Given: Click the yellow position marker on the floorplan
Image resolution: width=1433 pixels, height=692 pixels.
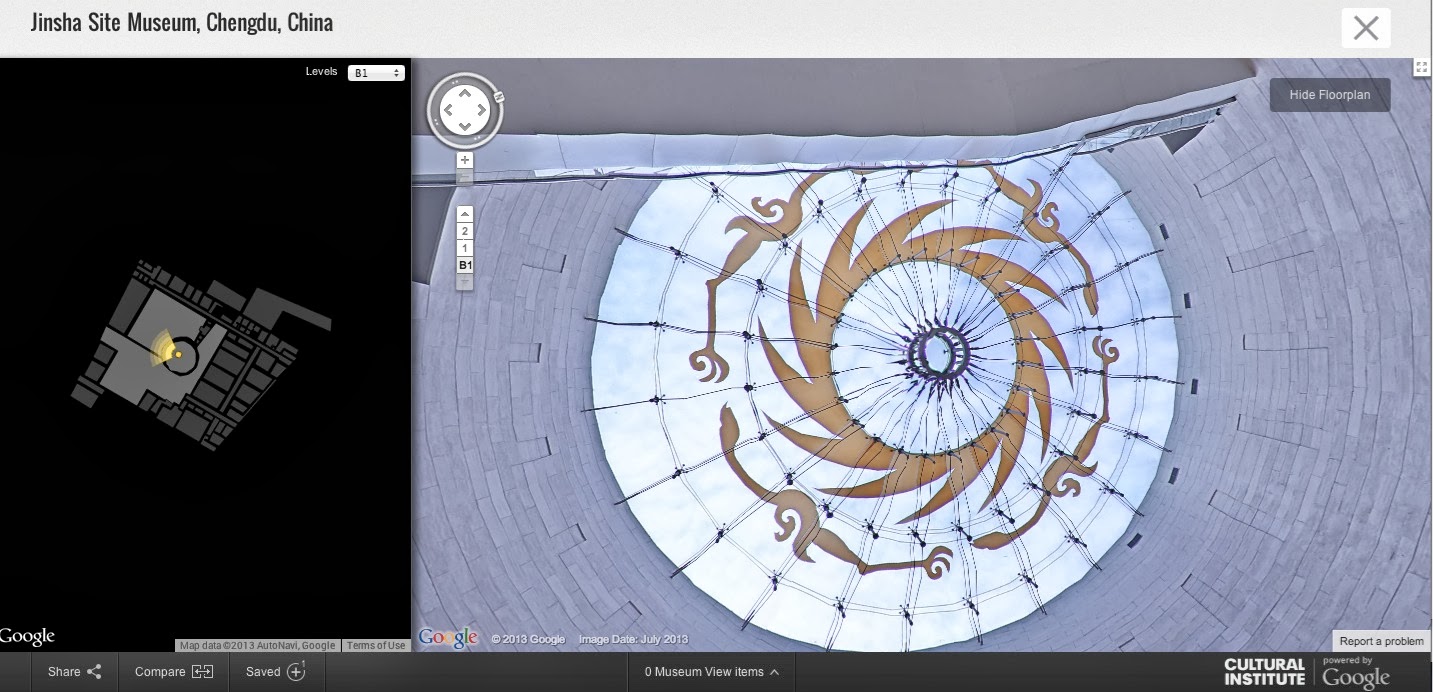Looking at the screenshot, I should click(x=178, y=353).
